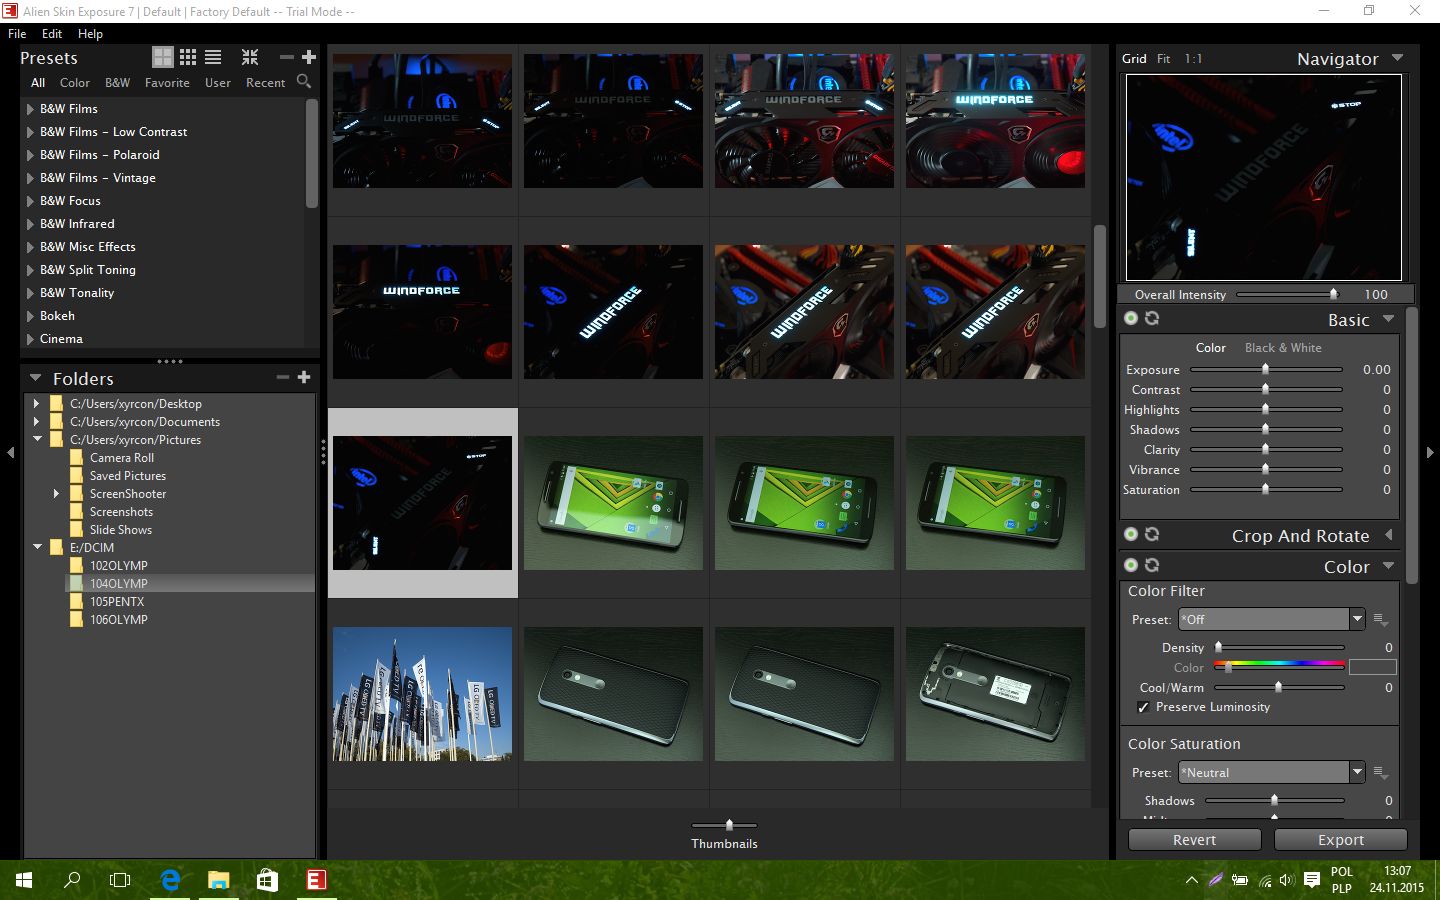This screenshot has width=1440, height=900.
Task: Toggle the Crop And Rotate panel on/off
Action: point(1131,534)
